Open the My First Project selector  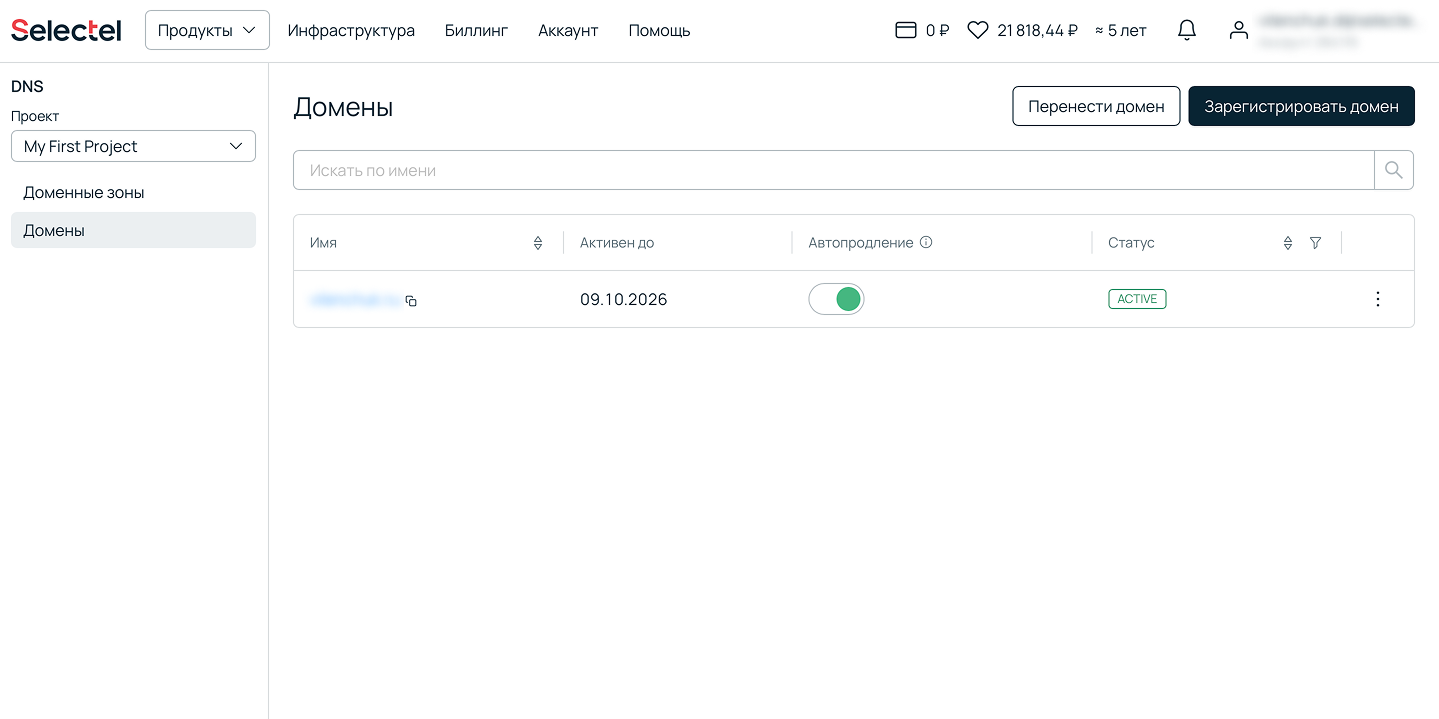tap(133, 146)
